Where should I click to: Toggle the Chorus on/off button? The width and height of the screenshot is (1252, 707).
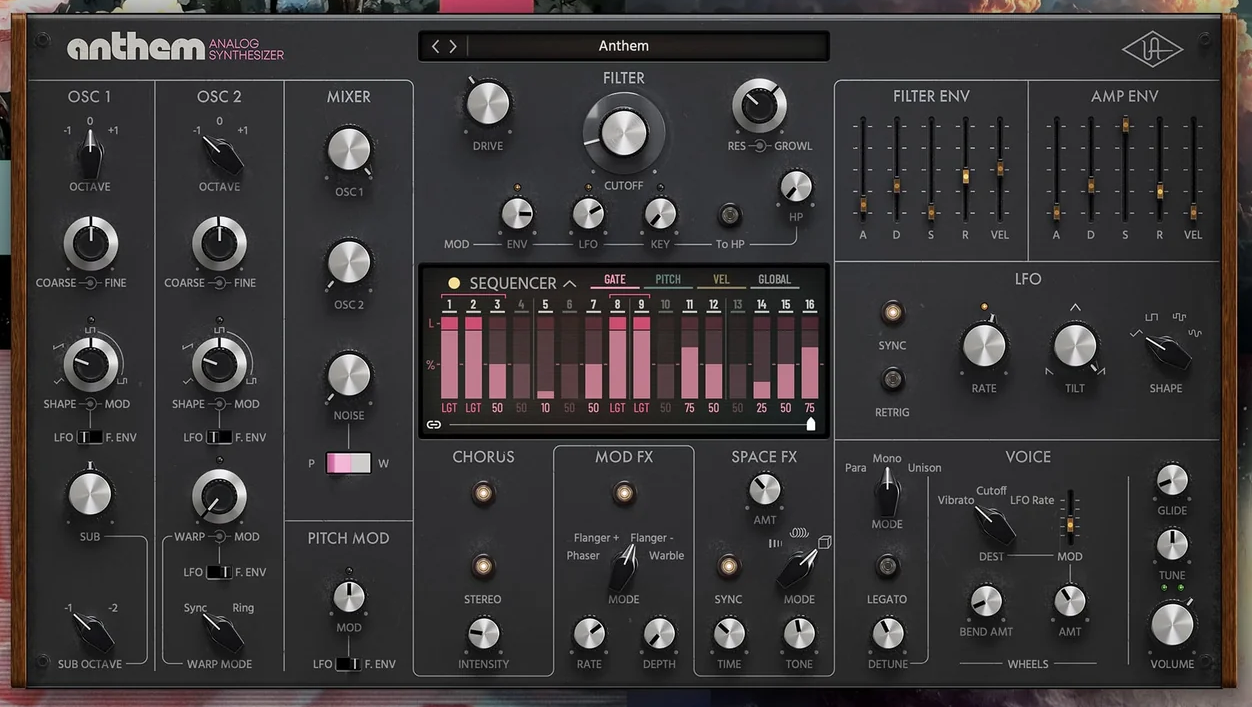pyautogui.click(x=483, y=493)
